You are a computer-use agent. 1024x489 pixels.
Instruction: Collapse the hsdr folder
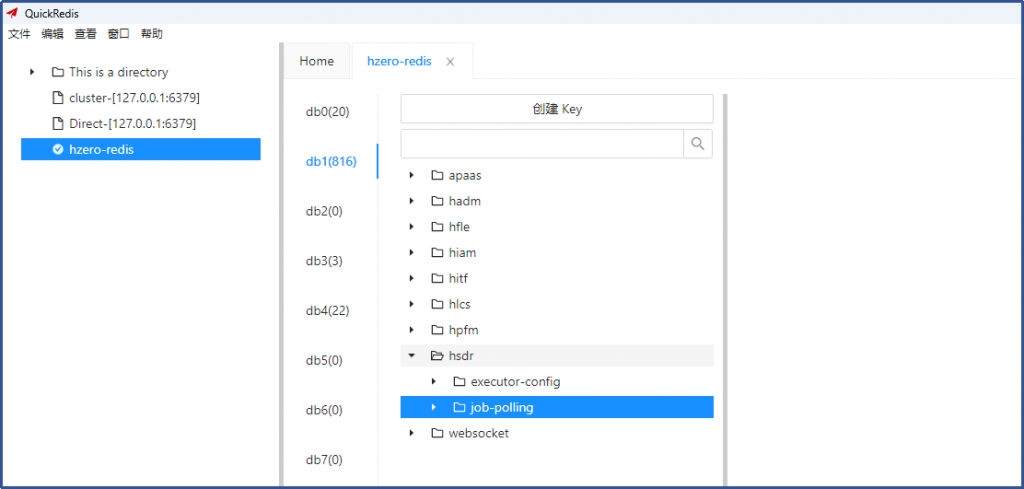[411, 356]
